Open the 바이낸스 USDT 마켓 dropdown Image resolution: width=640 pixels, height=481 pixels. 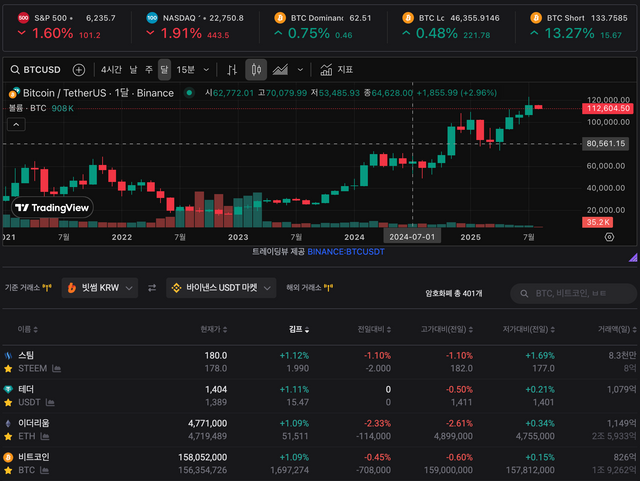(x=221, y=288)
